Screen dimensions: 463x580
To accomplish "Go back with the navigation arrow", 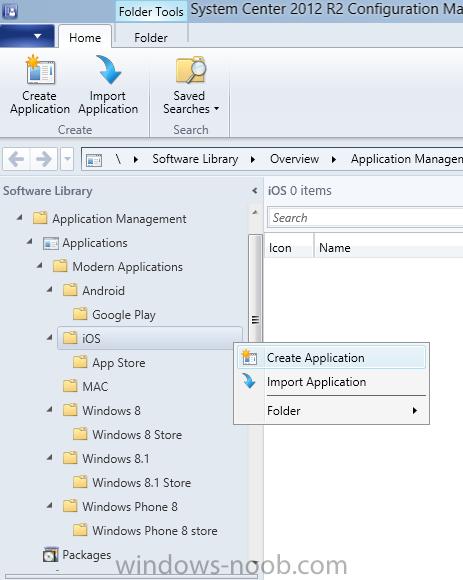I will (17, 159).
